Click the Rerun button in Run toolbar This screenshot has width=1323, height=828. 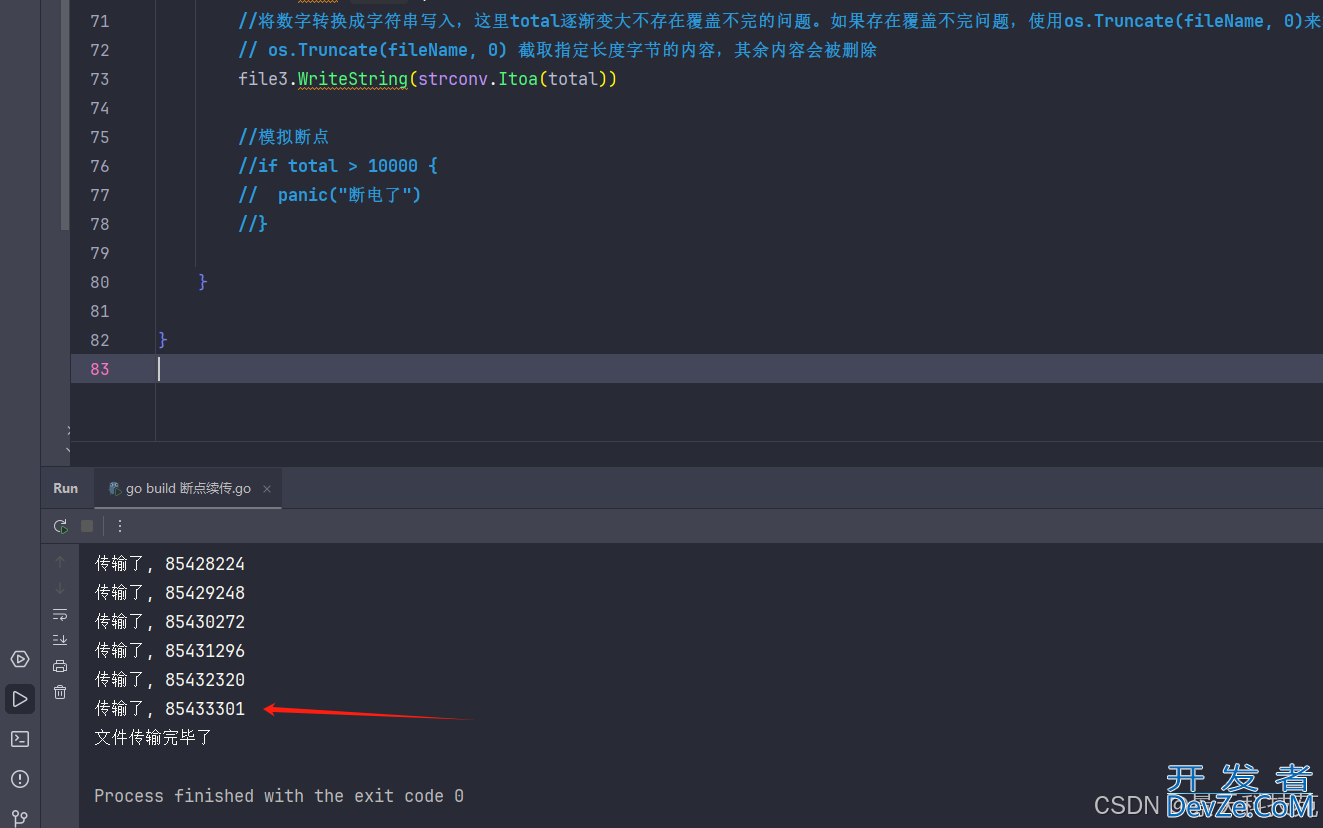point(61,526)
